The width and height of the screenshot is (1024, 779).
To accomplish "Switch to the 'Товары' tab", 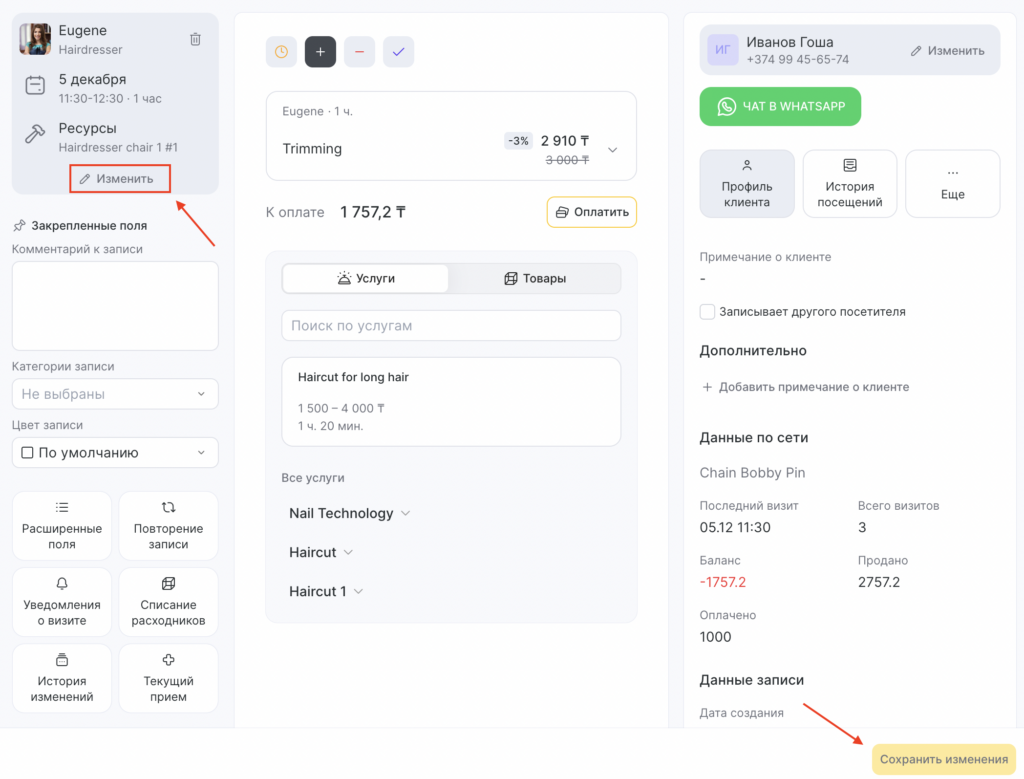I will (535, 278).
